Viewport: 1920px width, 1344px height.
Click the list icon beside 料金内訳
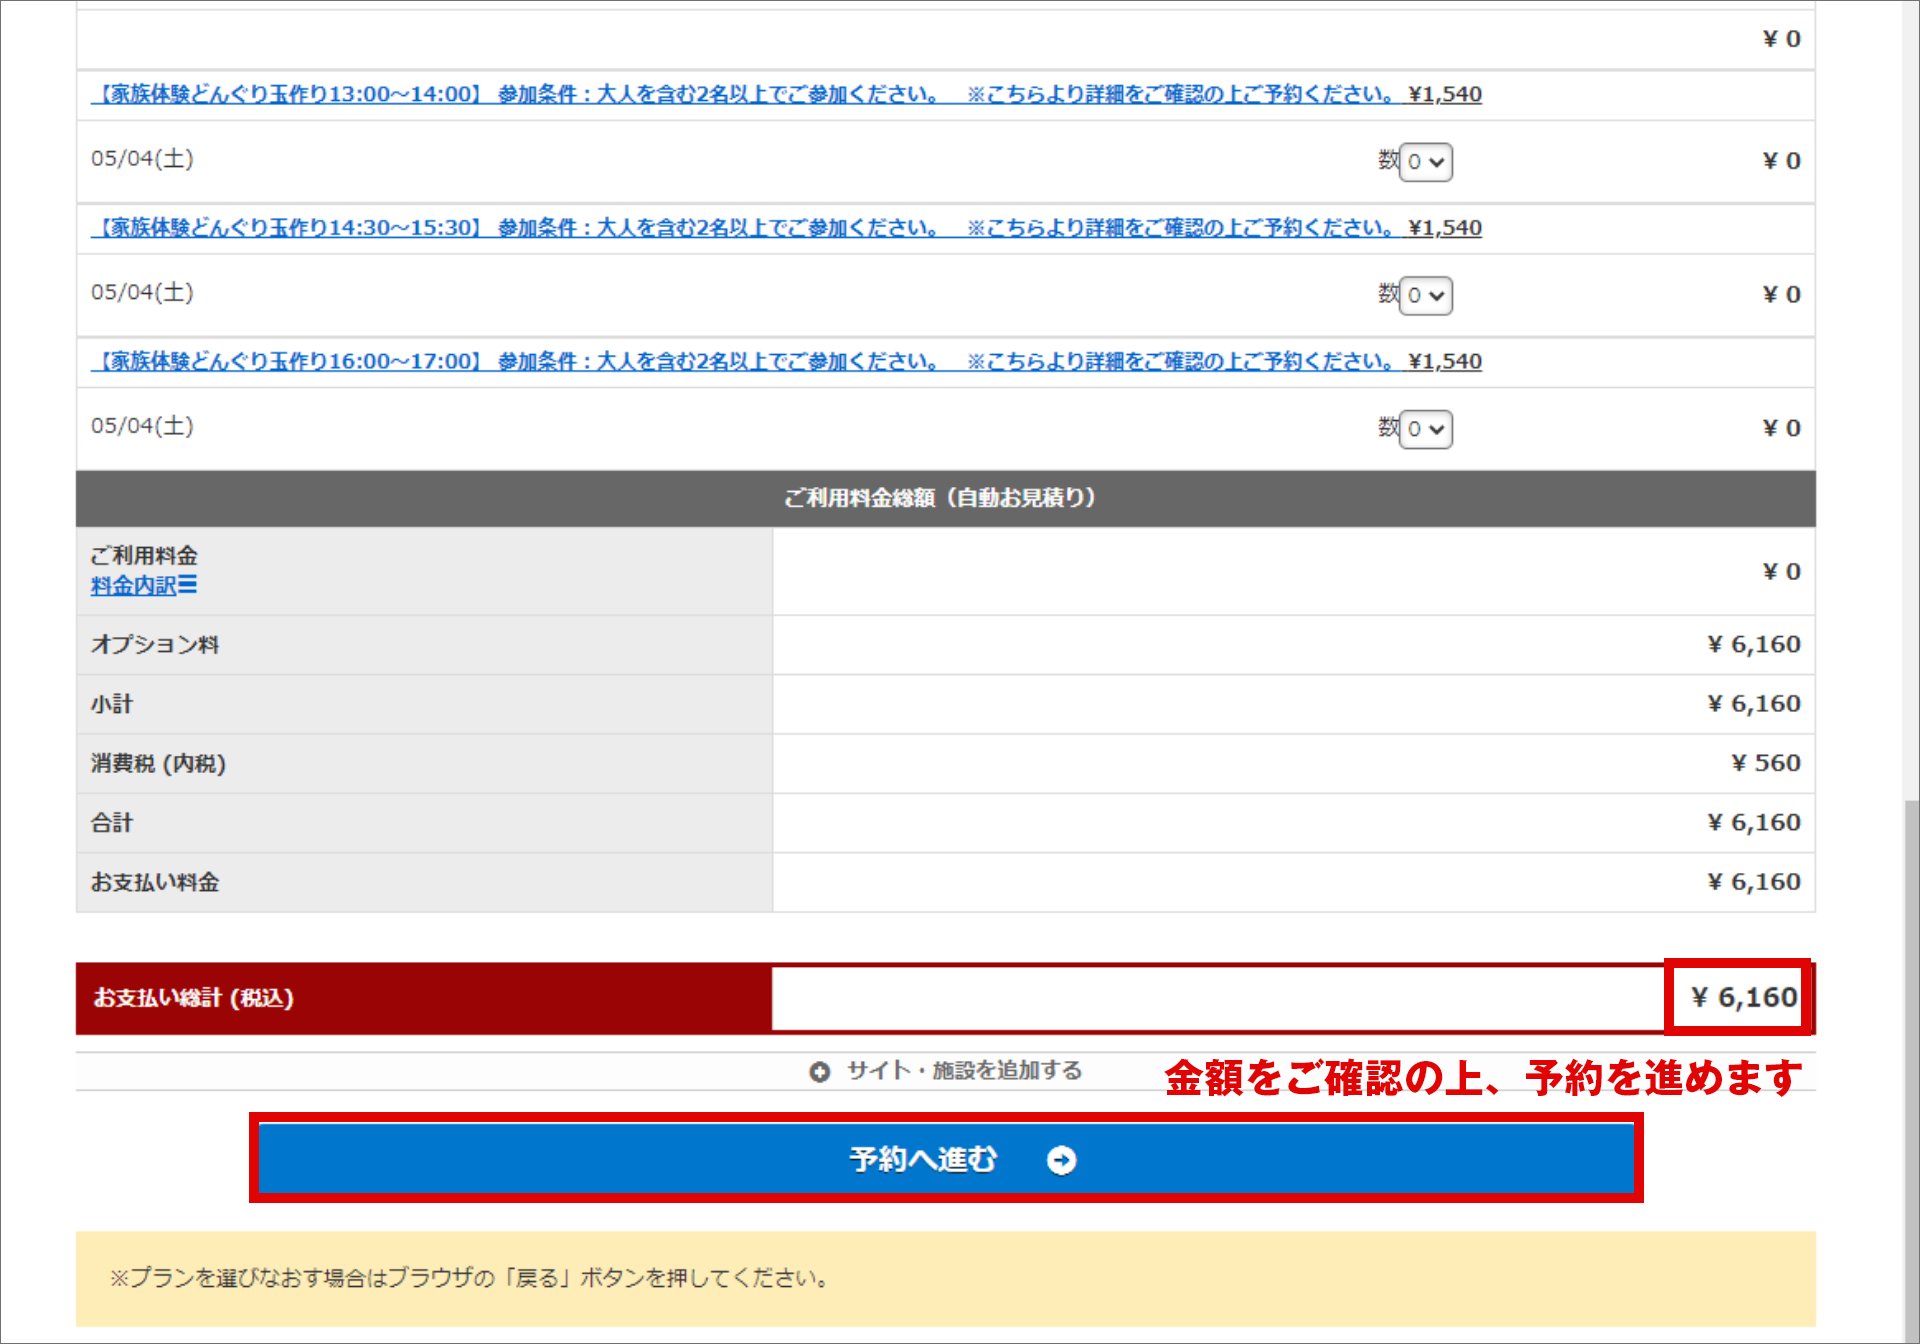coord(188,585)
